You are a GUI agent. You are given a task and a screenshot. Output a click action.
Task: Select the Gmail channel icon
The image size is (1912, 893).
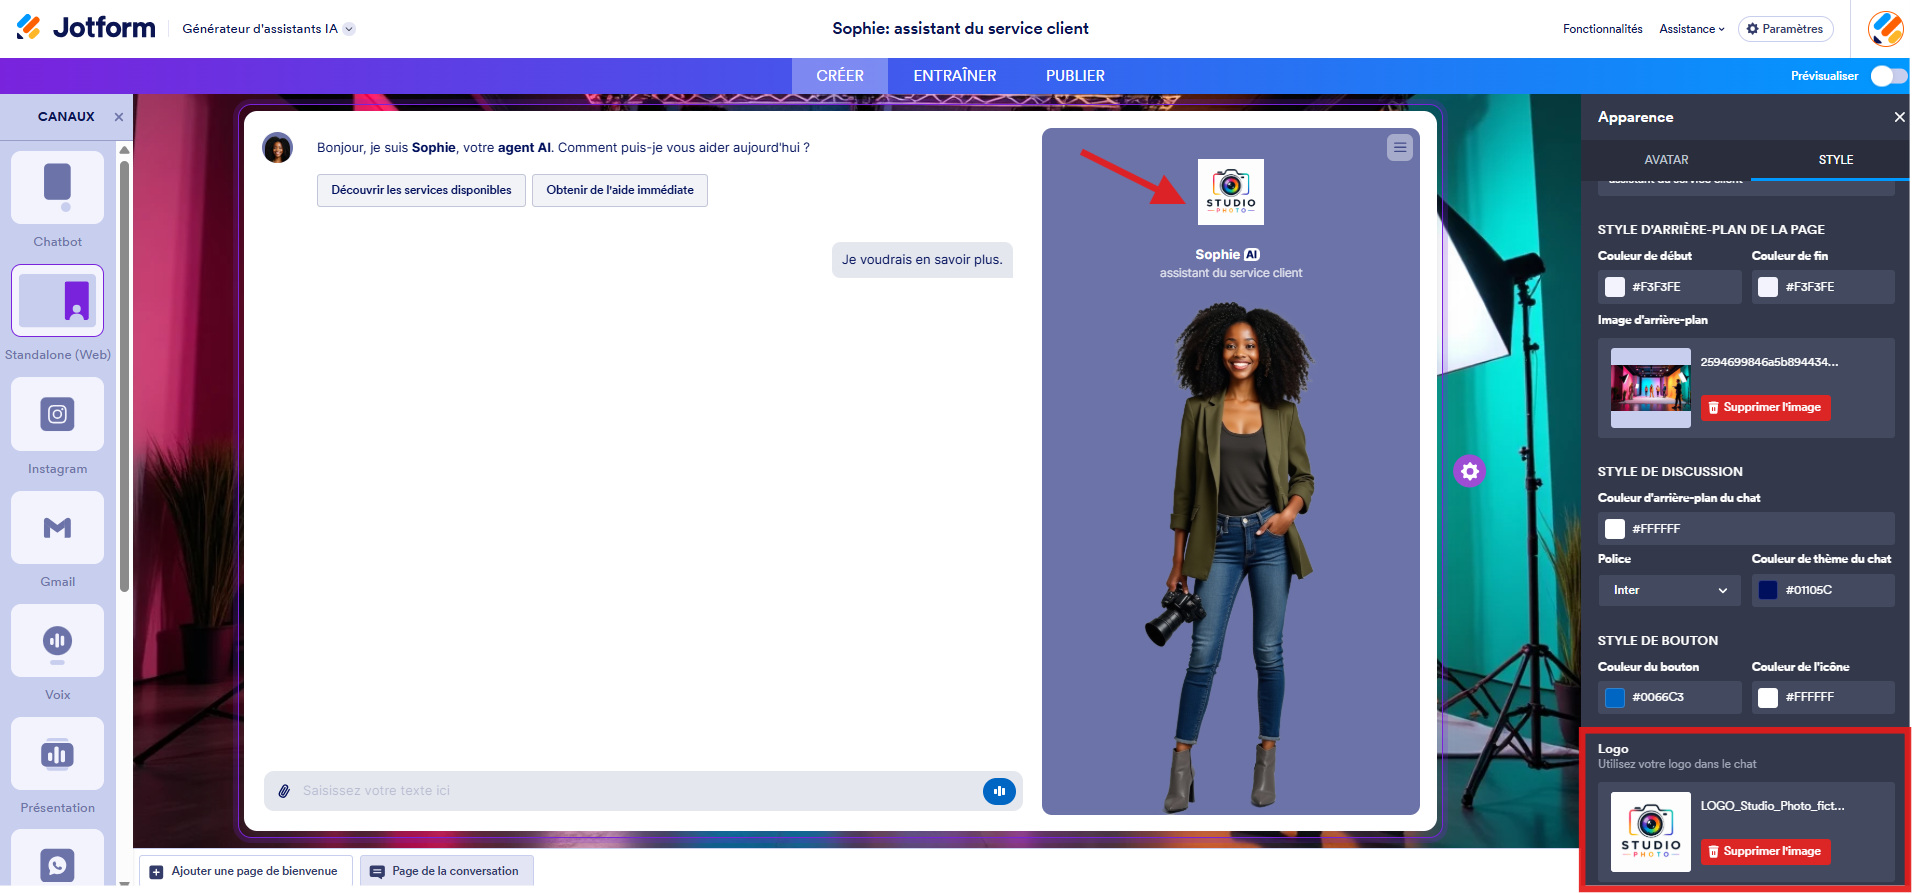pyautogui.click(x=57, y=527)
